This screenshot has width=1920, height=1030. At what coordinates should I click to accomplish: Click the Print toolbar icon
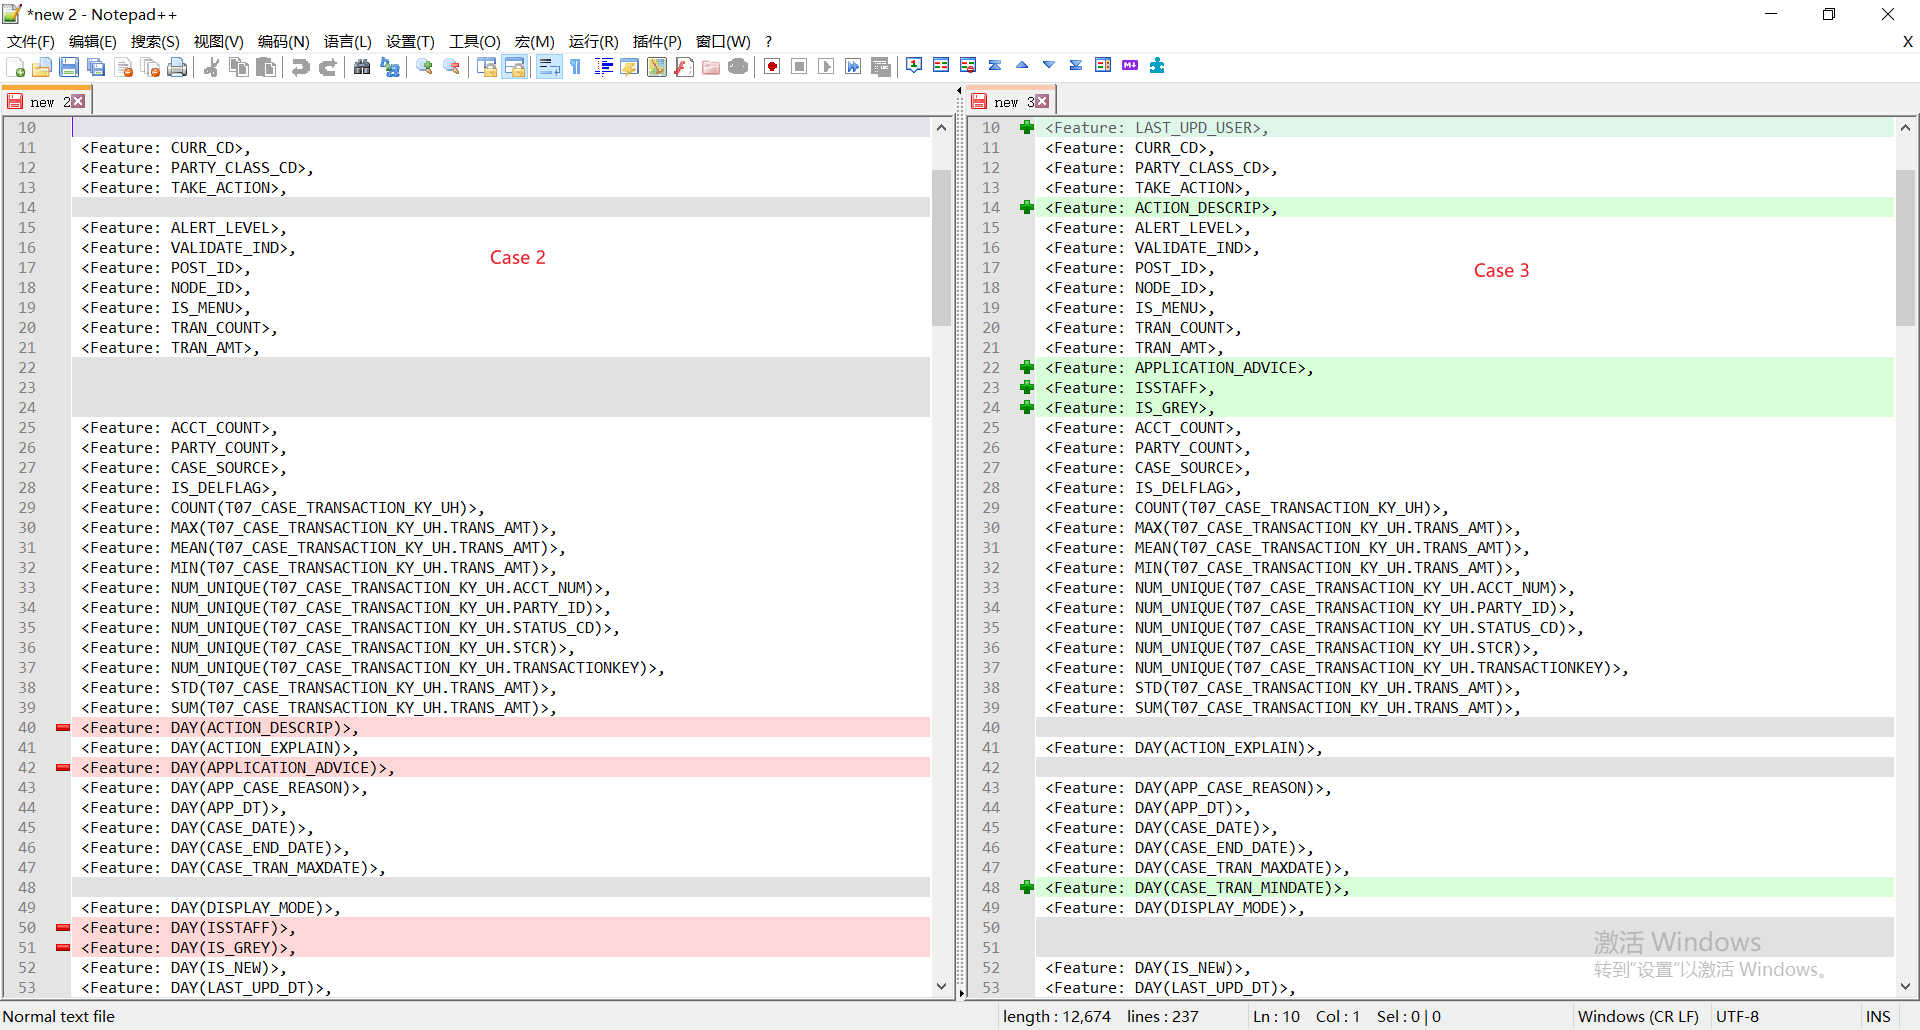point(177,67)
